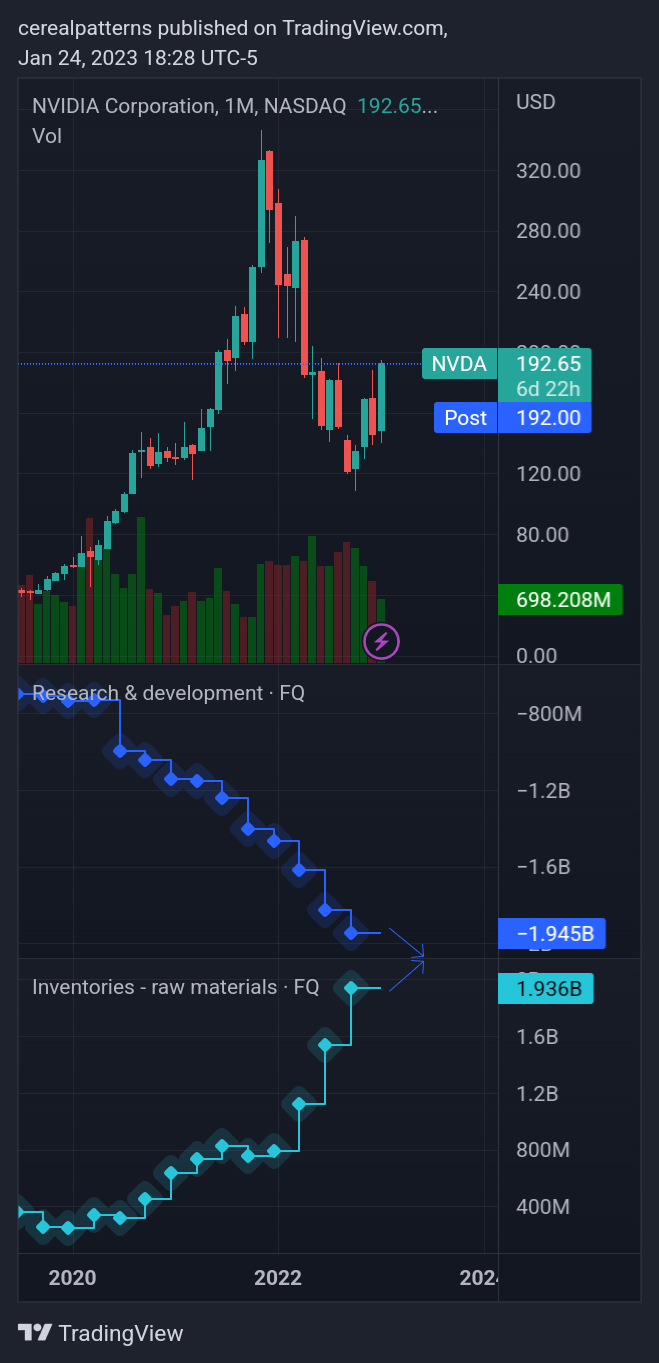Click the 2020 time axis label

point(72,1277)
